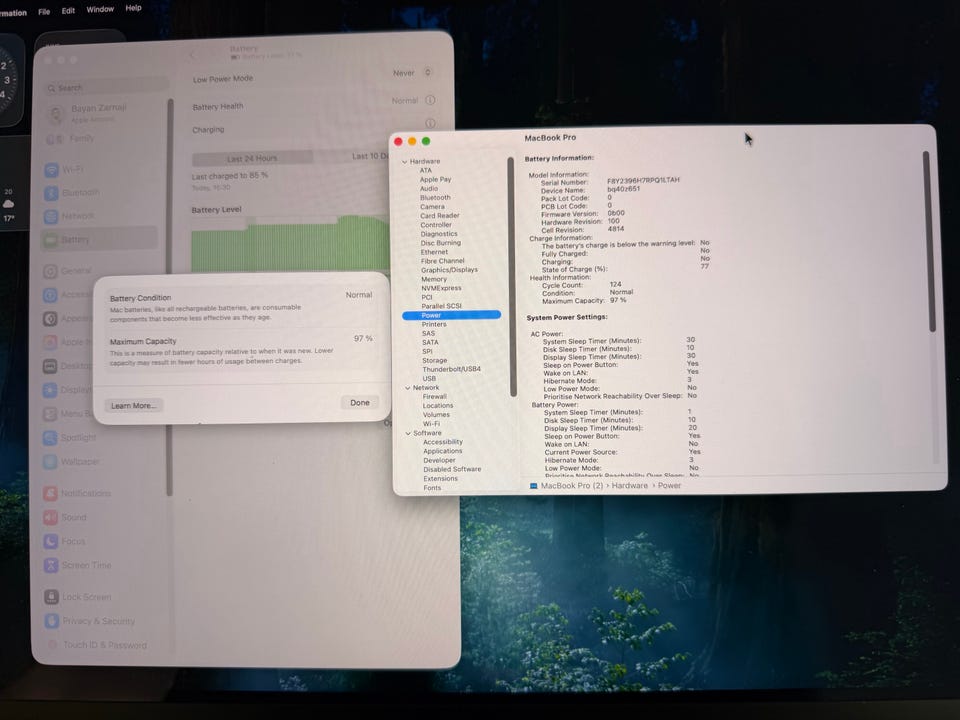Image resolution: width=960 pixels, height=720 pixels.
Task: Select Disc Burning in hardware list
Action: click(441, 242)
